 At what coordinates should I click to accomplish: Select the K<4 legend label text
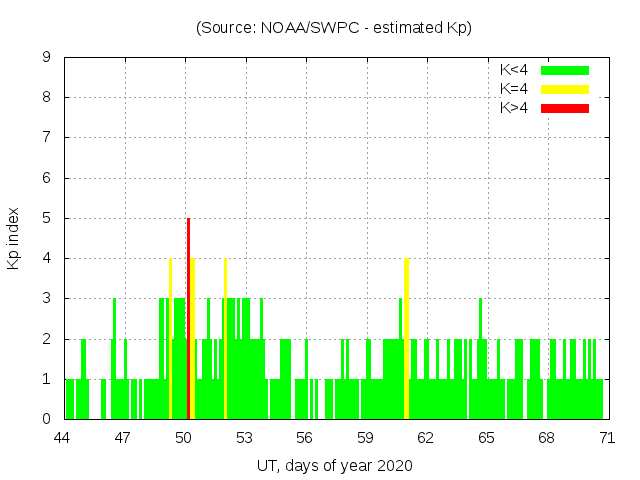tap(516, 70)
